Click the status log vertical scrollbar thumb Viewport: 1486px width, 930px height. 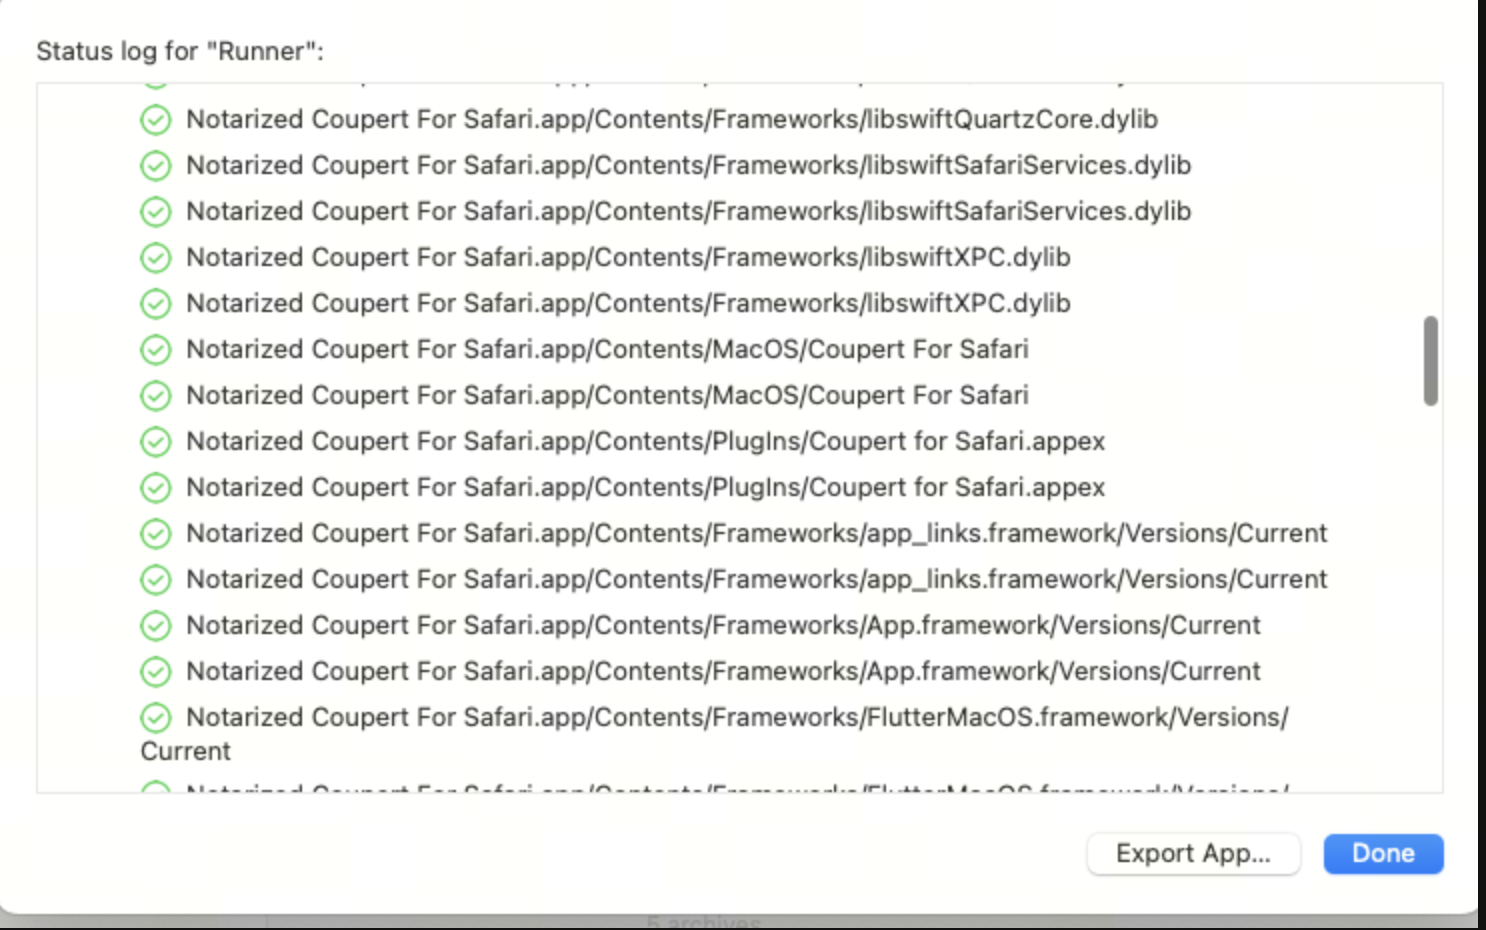[x=1431, y=361]
